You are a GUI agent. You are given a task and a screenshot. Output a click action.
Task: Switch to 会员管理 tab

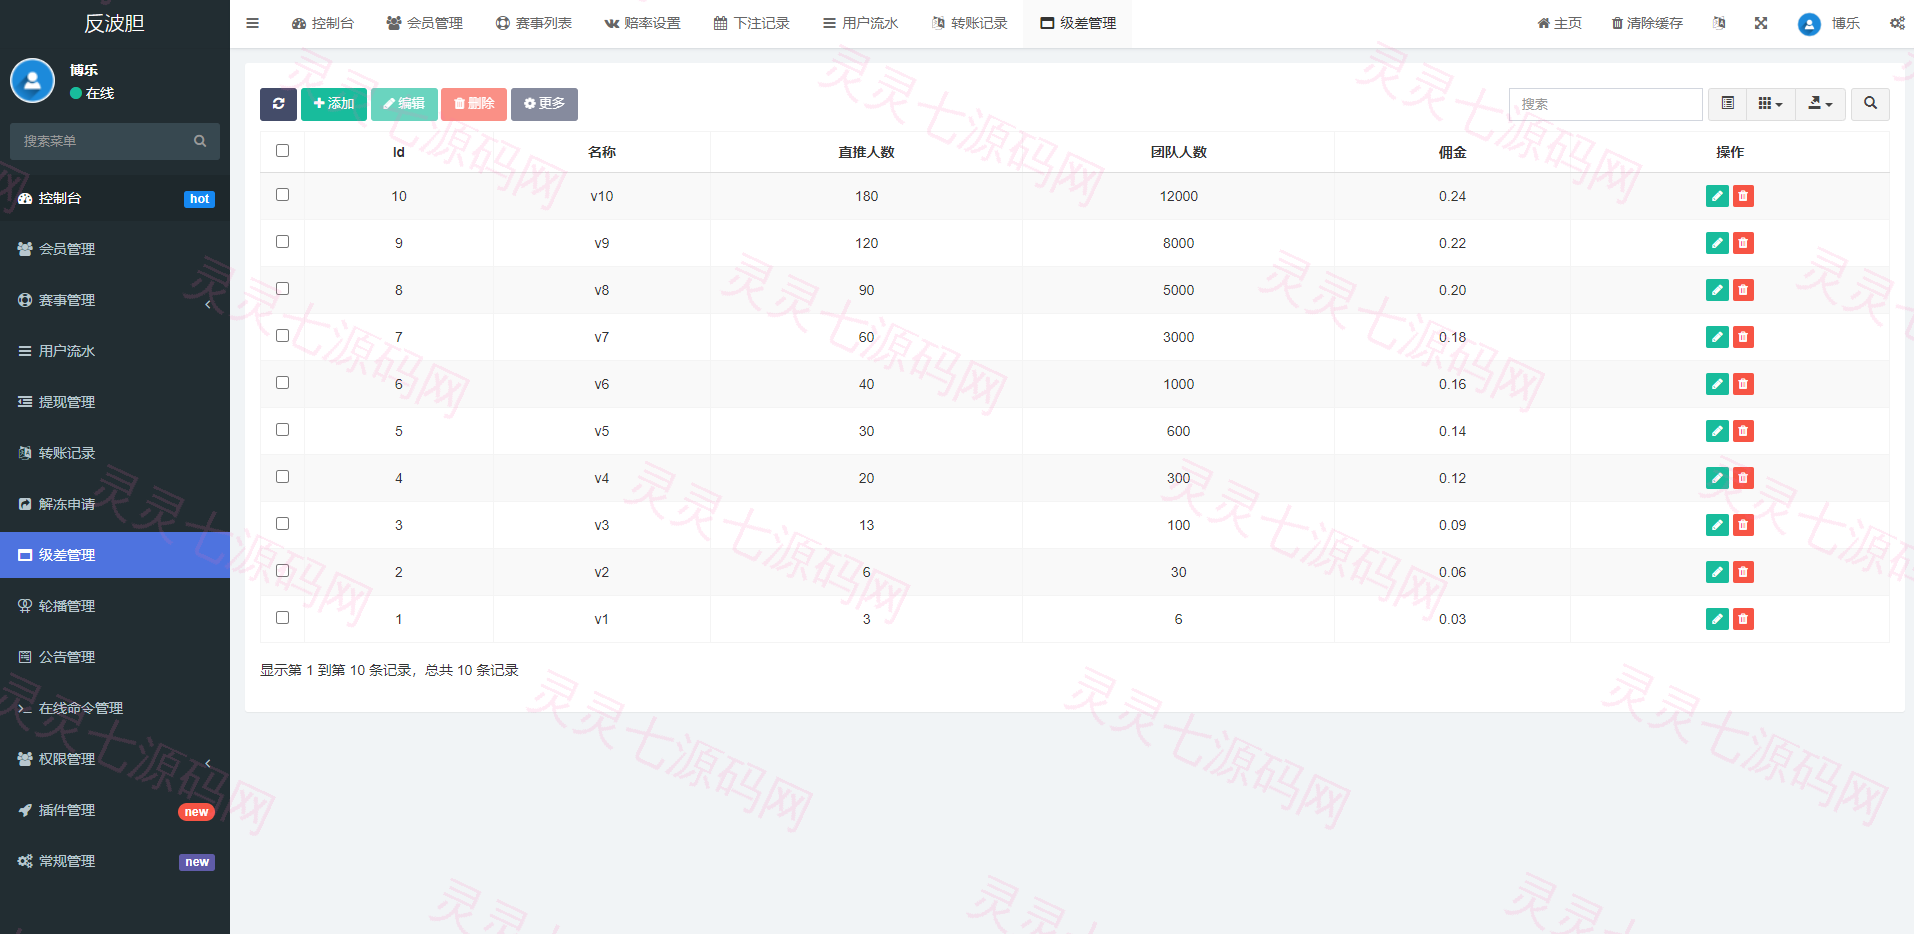tap(424, 23)
